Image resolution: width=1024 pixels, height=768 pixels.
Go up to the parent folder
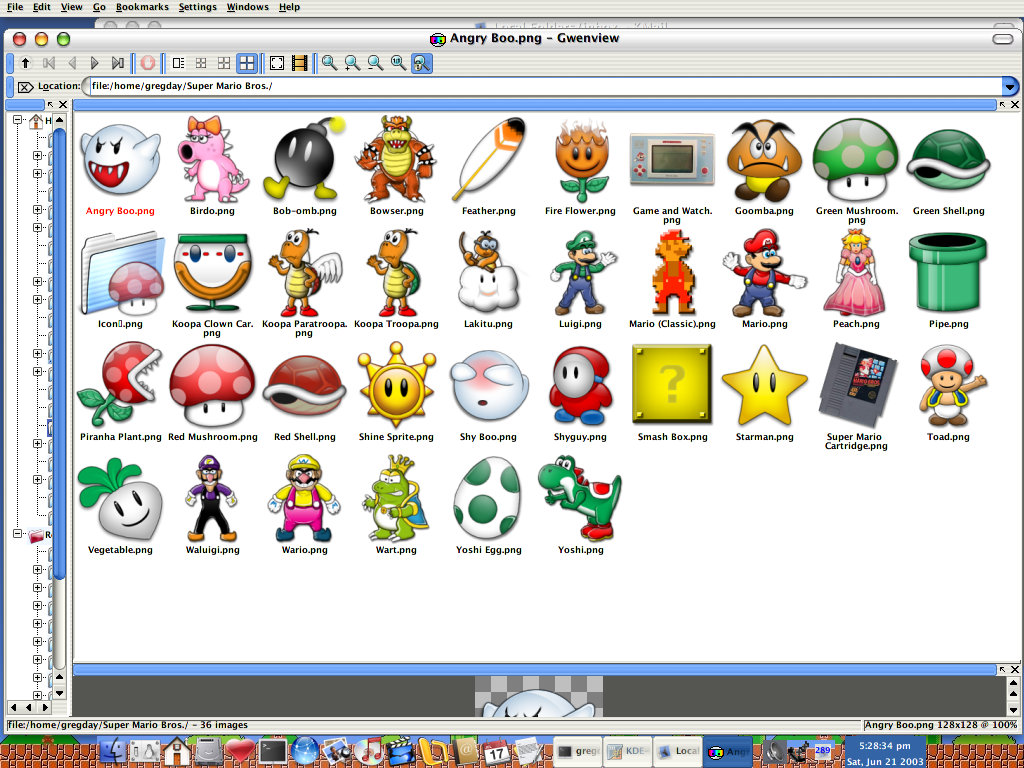pyautogui.click(x=25, y=63)
